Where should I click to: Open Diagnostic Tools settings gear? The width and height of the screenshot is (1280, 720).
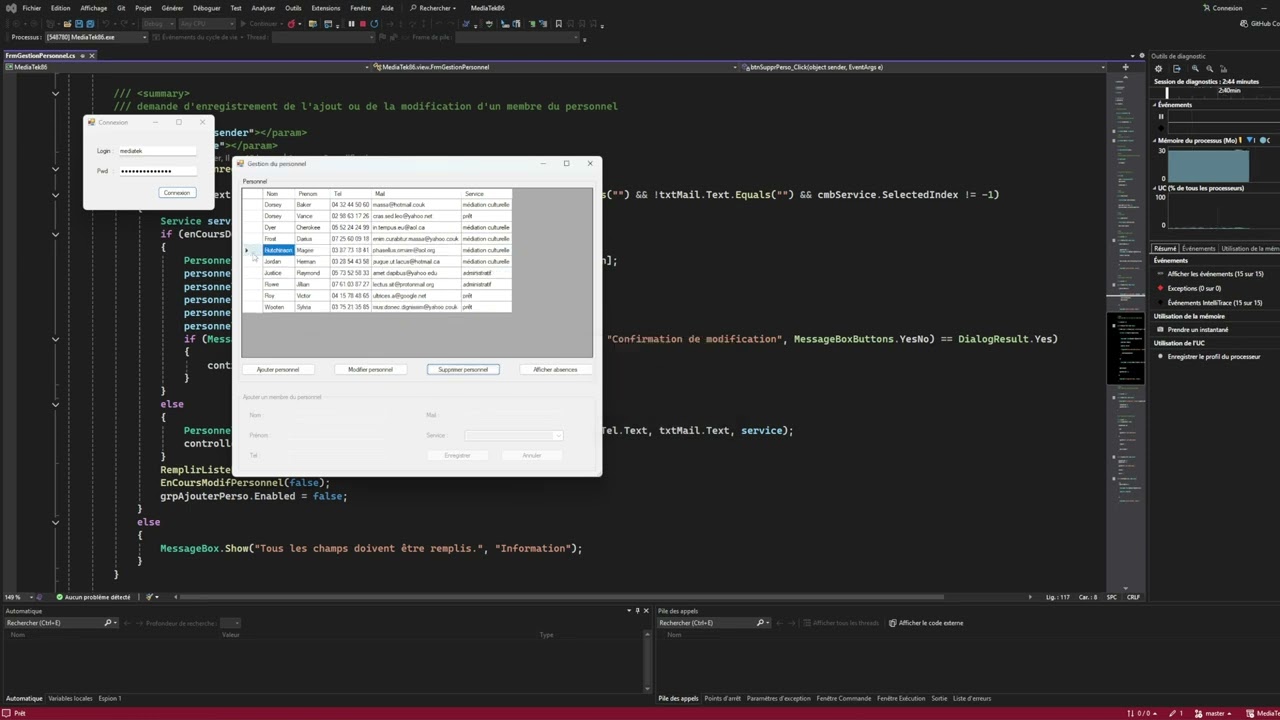(x=1159, y=69)
